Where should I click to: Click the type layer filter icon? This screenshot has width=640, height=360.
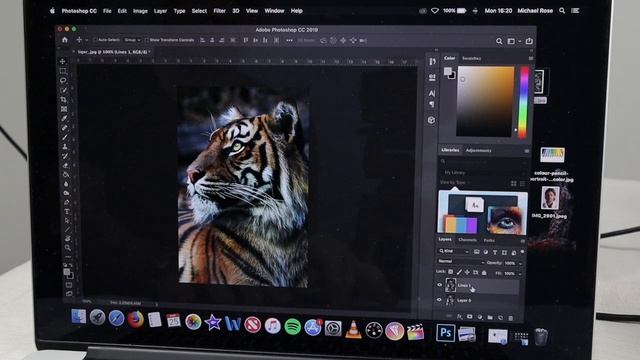tap(495, 252)
